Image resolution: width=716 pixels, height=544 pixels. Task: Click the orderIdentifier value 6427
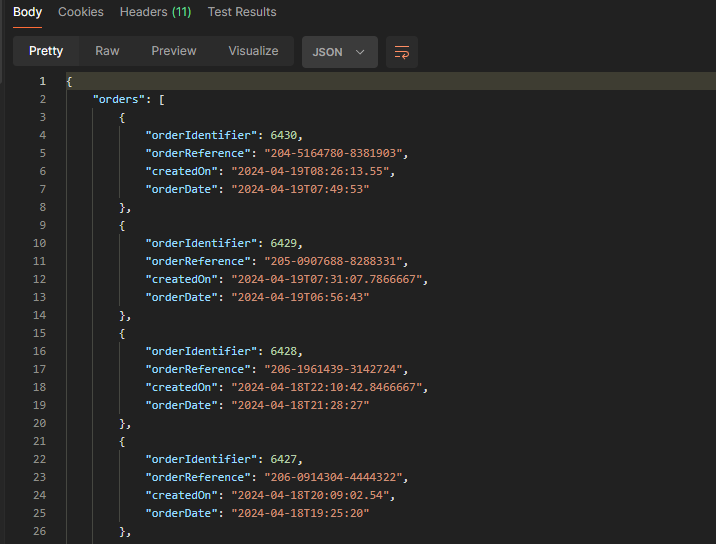click(x=285, y=459)
